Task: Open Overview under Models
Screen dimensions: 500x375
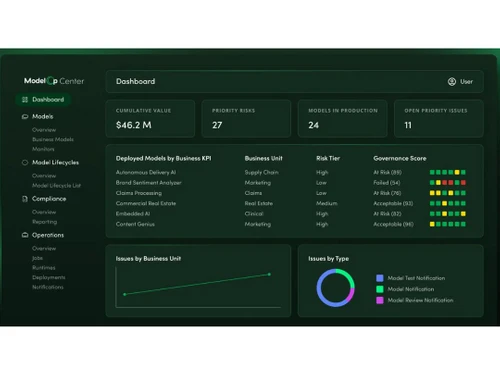Action: point(44,130)
